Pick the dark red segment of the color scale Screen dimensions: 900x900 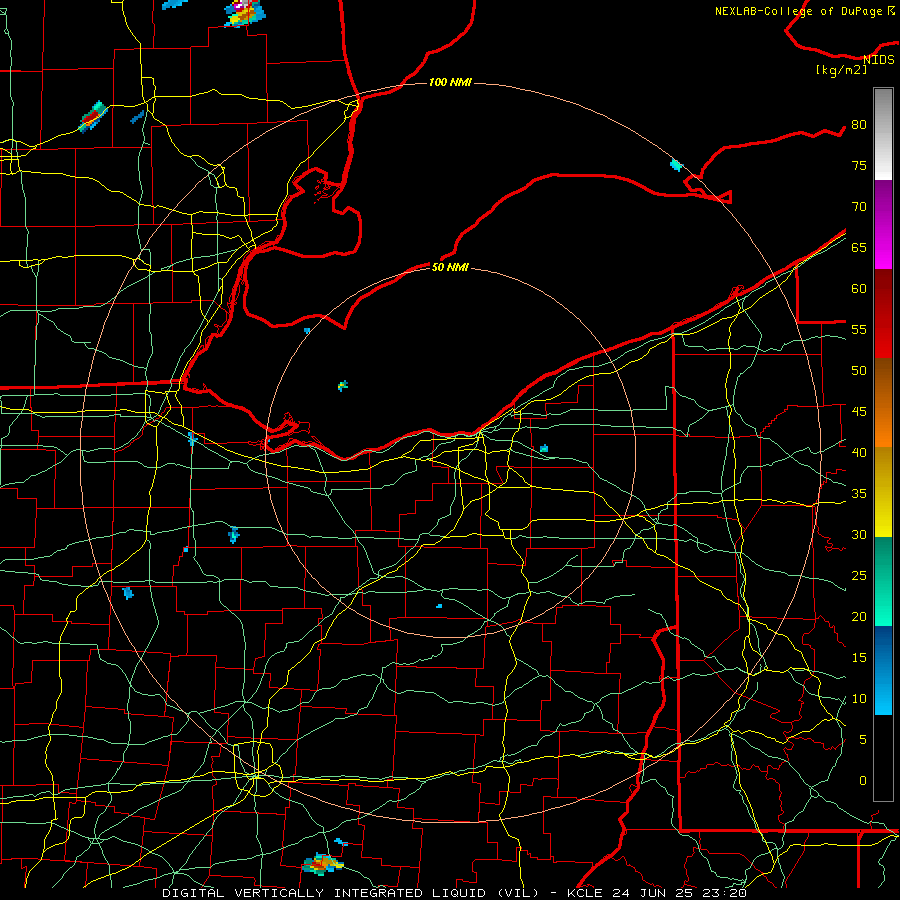(883, 313)
